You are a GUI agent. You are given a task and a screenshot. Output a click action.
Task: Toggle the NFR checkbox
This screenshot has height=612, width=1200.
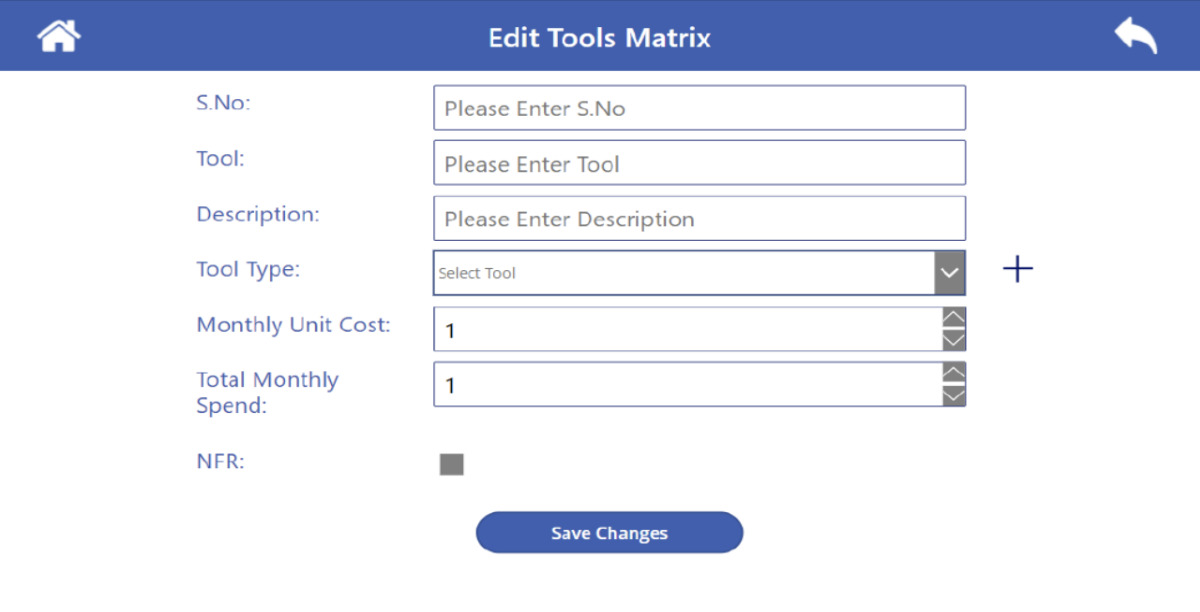451,463
